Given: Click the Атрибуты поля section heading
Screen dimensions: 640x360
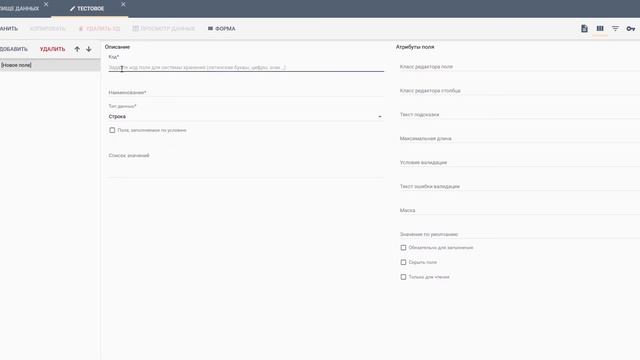Looking at the screenshot, I should click(x=415, y=47).
